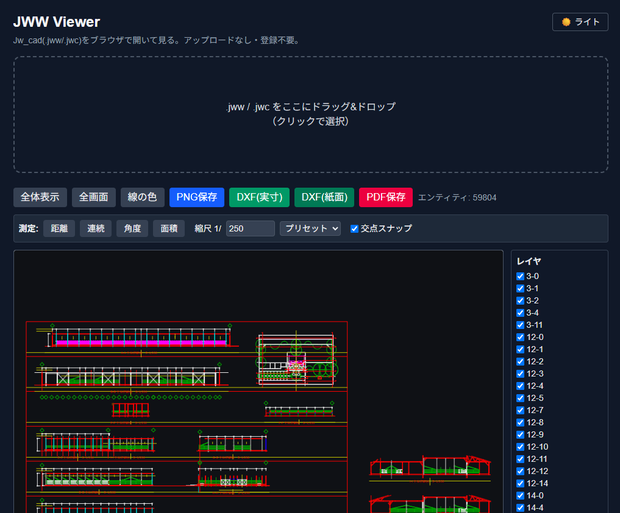
Task: Toggle layer 3-2 checkbox
Action: [520, 301]
